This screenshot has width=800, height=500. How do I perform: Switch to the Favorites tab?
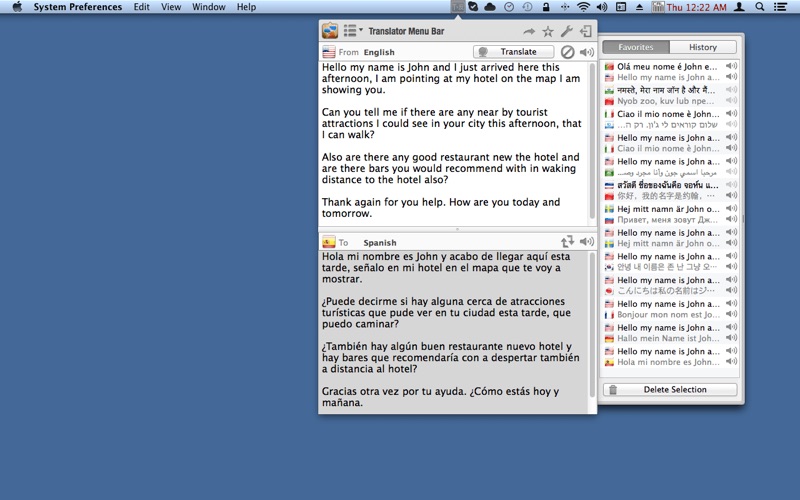click(x=636, y=47)
